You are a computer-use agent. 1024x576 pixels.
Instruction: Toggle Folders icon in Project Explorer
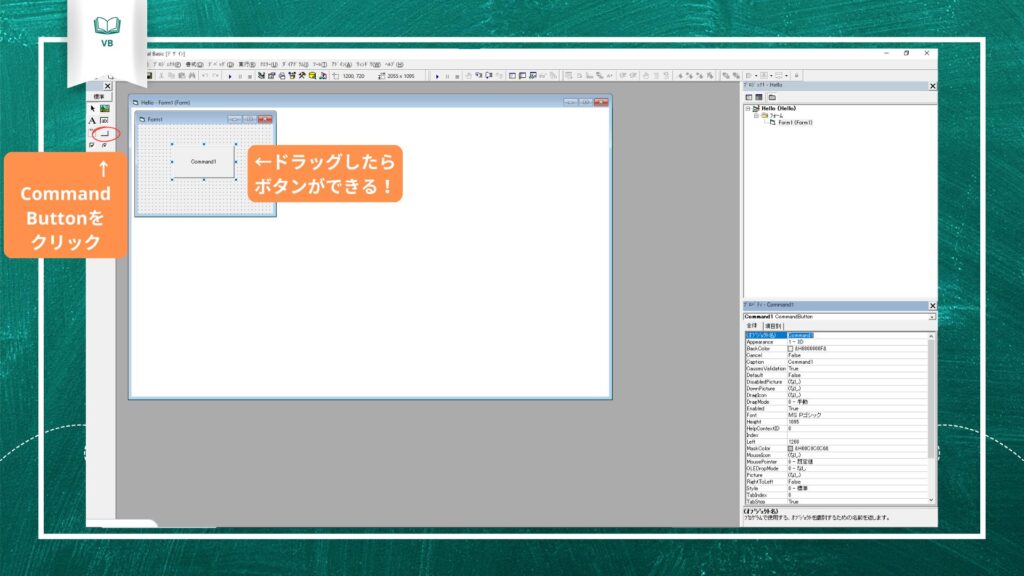click(772, 97)
